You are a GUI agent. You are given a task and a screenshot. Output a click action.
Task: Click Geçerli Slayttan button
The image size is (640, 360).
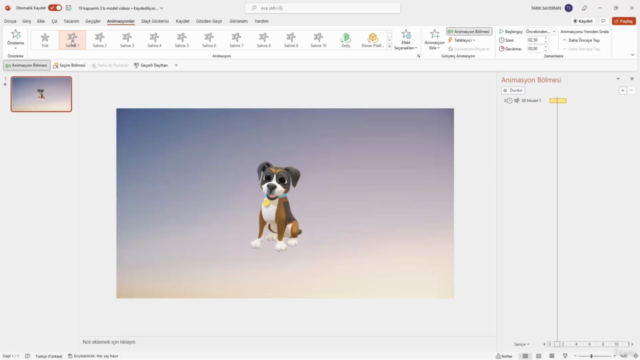pyautogui.click(x=151, y=65)
